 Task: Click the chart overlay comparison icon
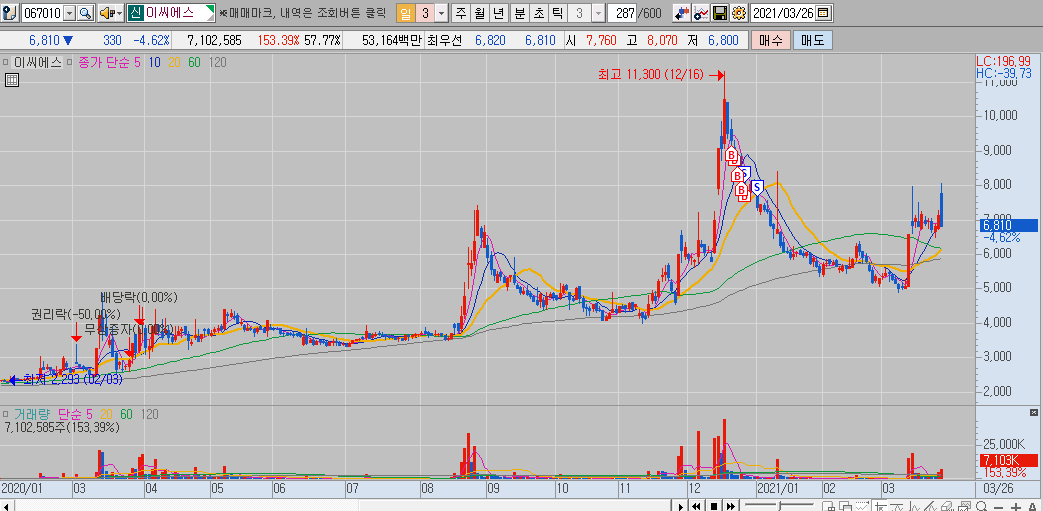701,13
